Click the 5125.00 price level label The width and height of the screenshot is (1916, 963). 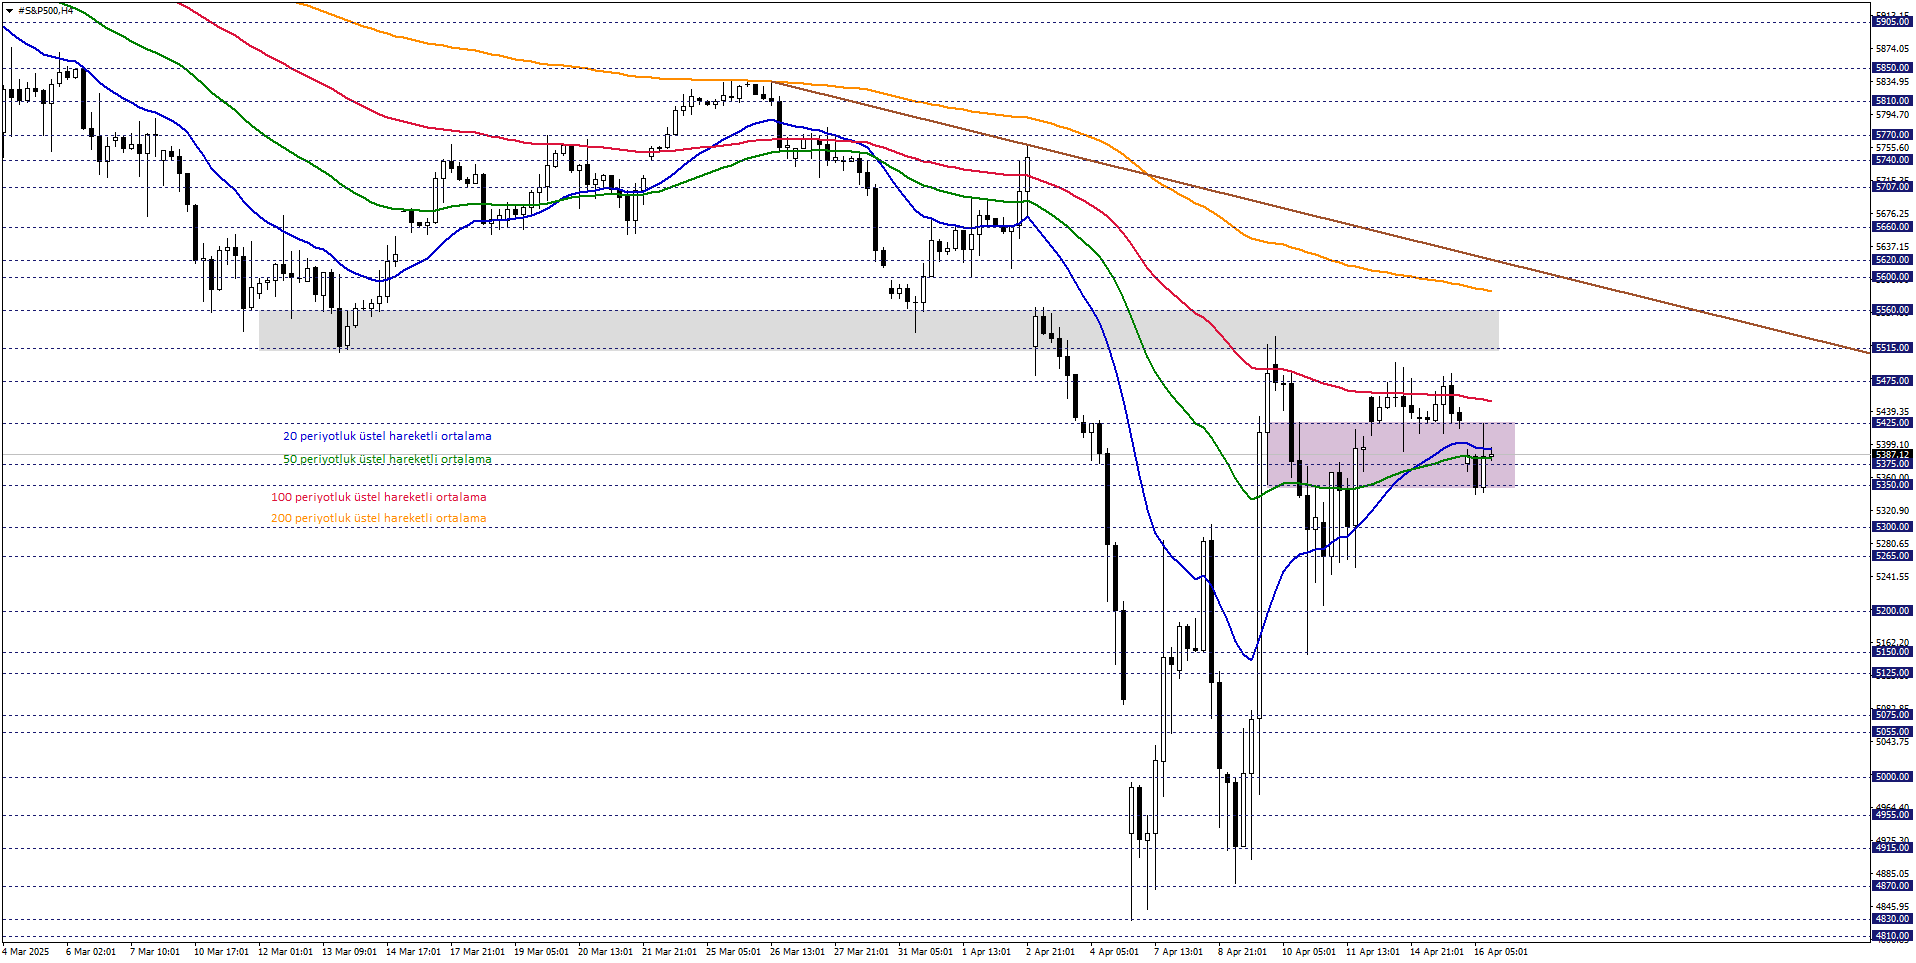point(1892,673)
